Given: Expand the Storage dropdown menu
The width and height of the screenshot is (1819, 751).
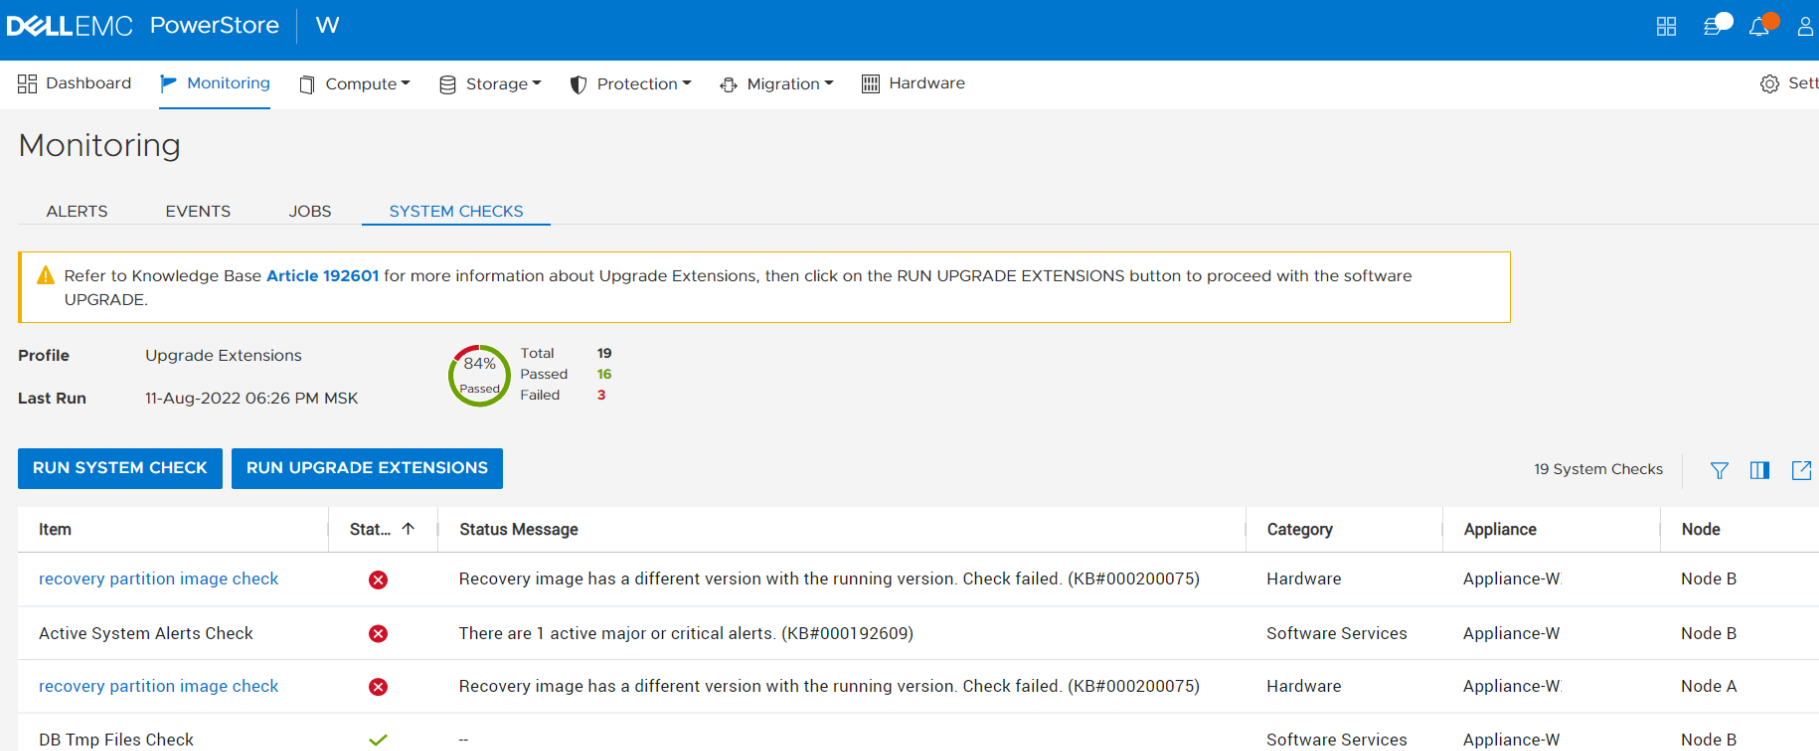Looking at the screenshot, I should pos(492,84).
